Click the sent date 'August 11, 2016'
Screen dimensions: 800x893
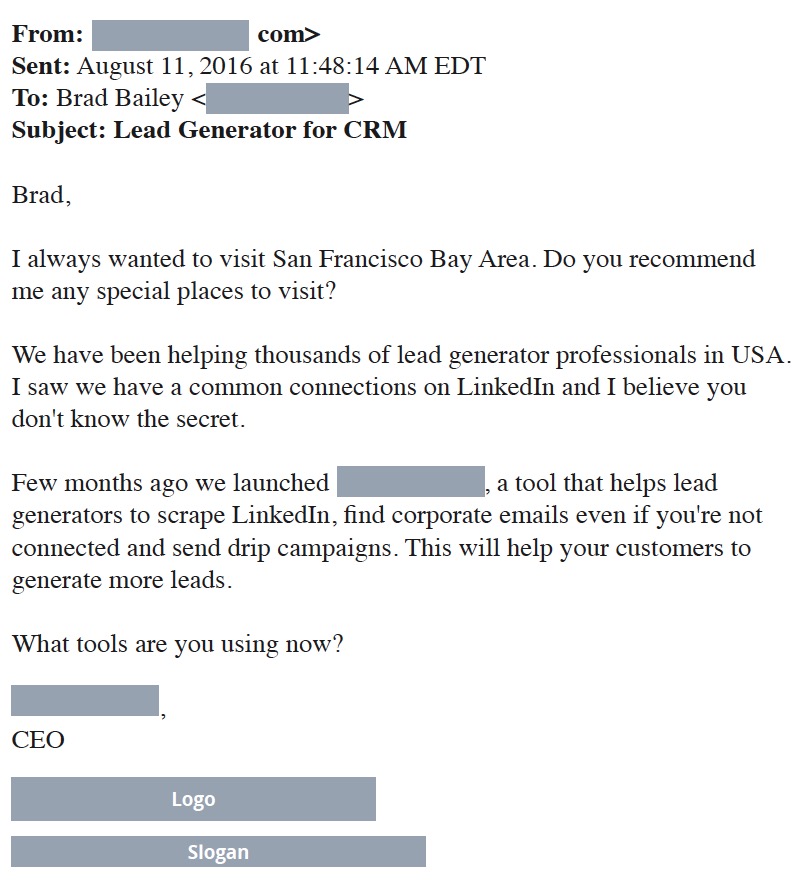click(165, 66)
